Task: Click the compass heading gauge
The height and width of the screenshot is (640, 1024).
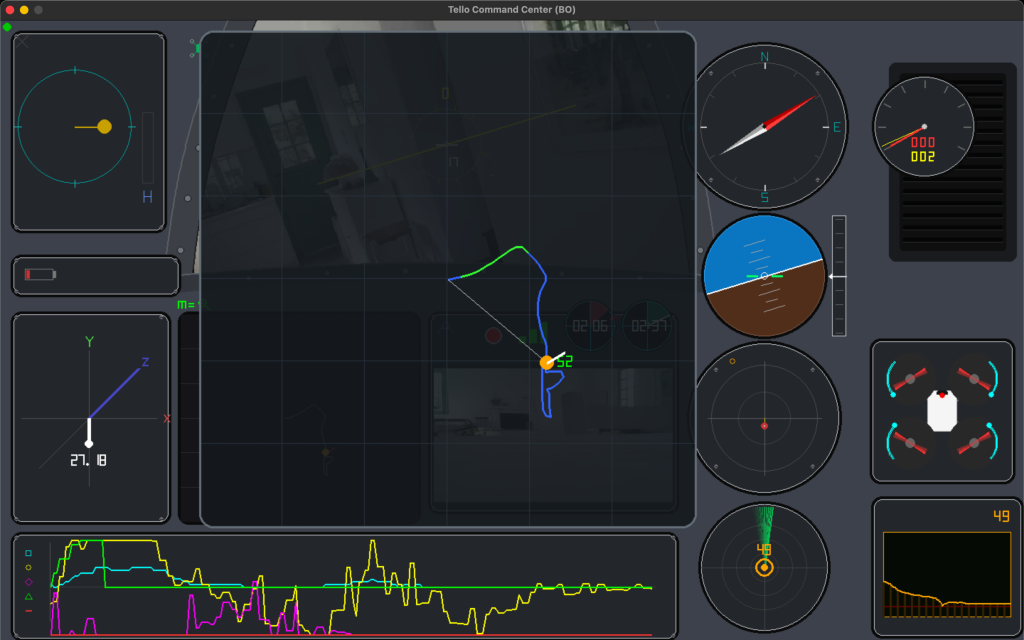Action: click(x=765, y=126)
